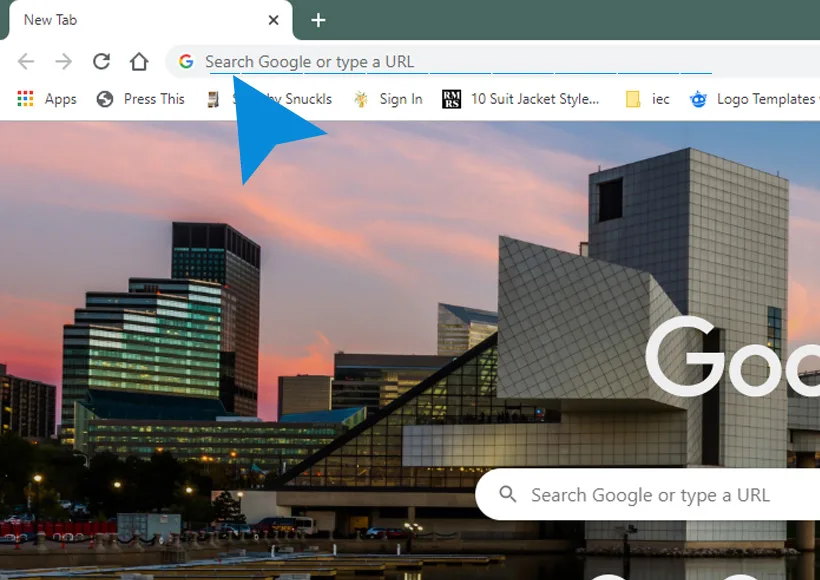
Task: Open 10 Suit Jacket Style bookmark
Action: click(x=535, y=99)
